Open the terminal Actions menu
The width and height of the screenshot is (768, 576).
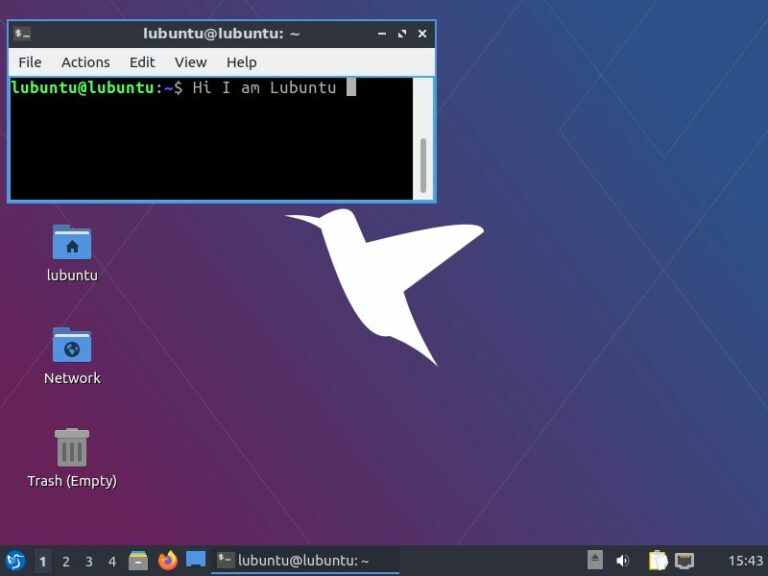(x=85, y=62)
